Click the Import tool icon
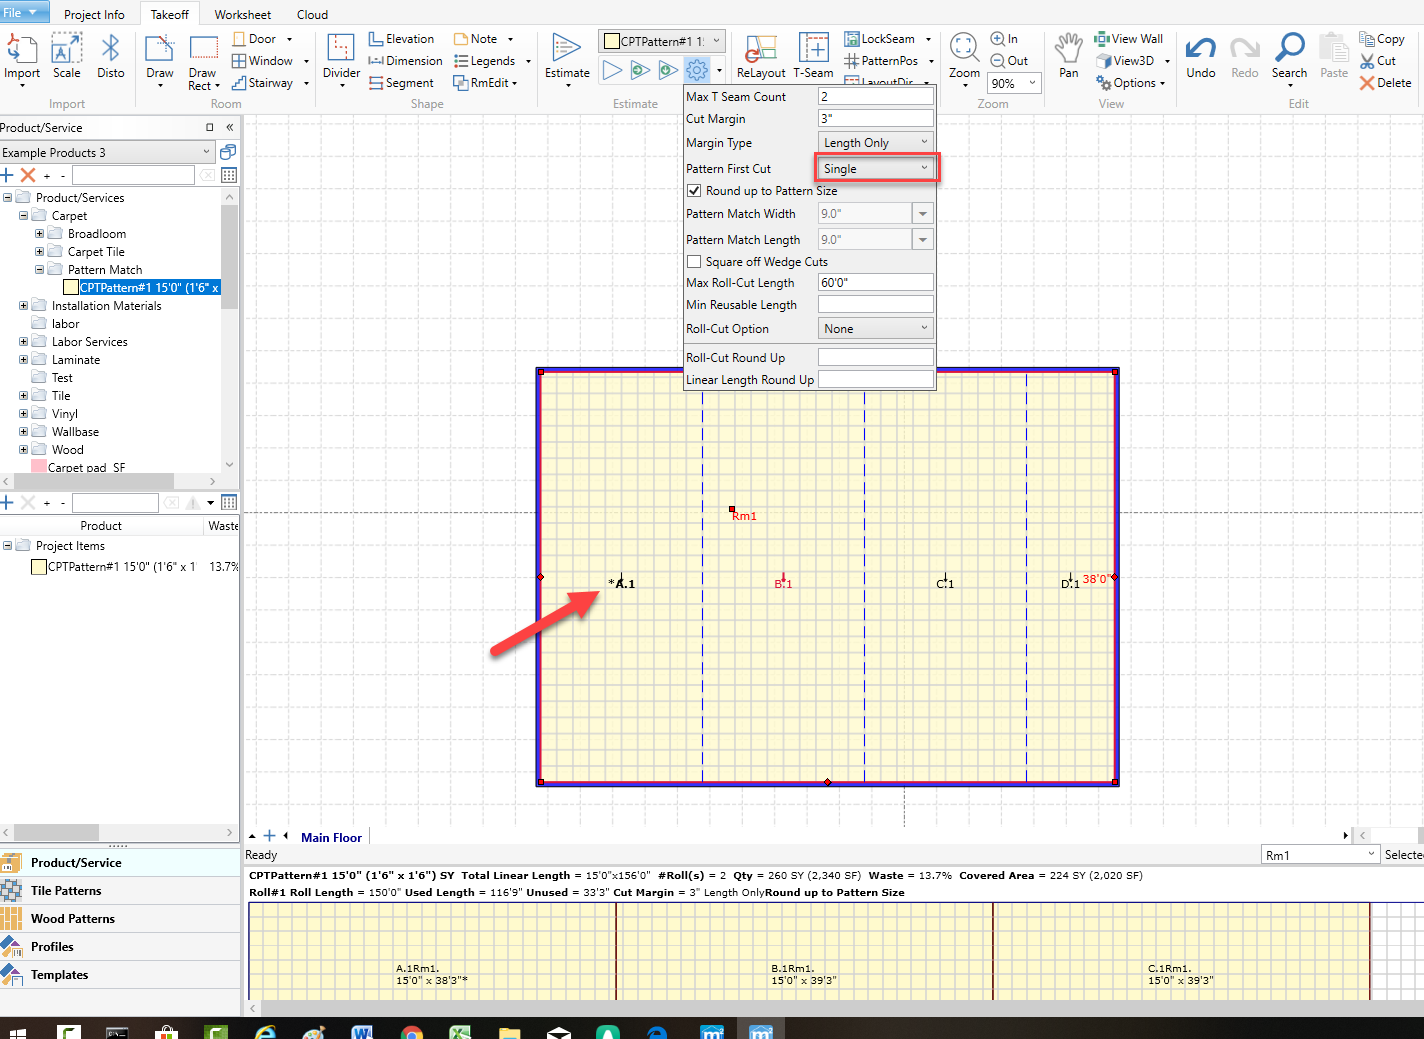This screenshot has width=1424, height=1039. 21,50
